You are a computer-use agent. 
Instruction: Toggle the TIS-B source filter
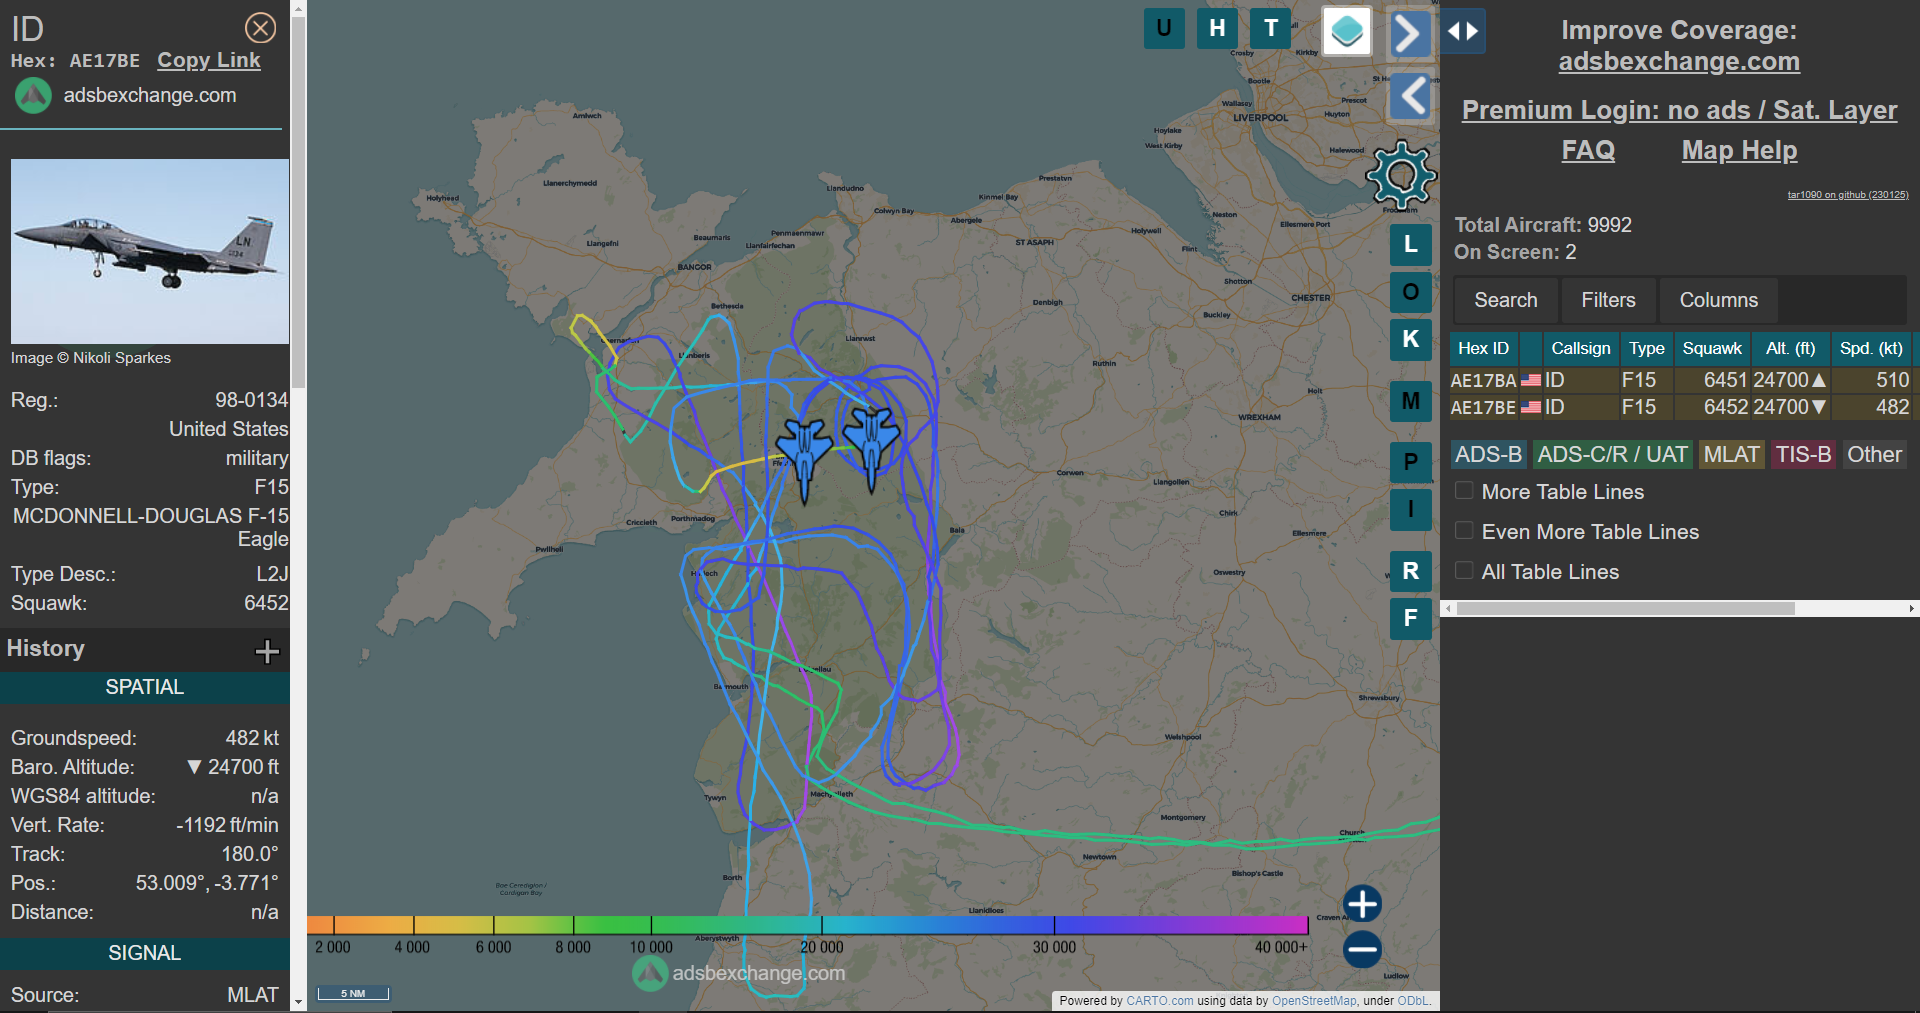[x=1803, y=455]
